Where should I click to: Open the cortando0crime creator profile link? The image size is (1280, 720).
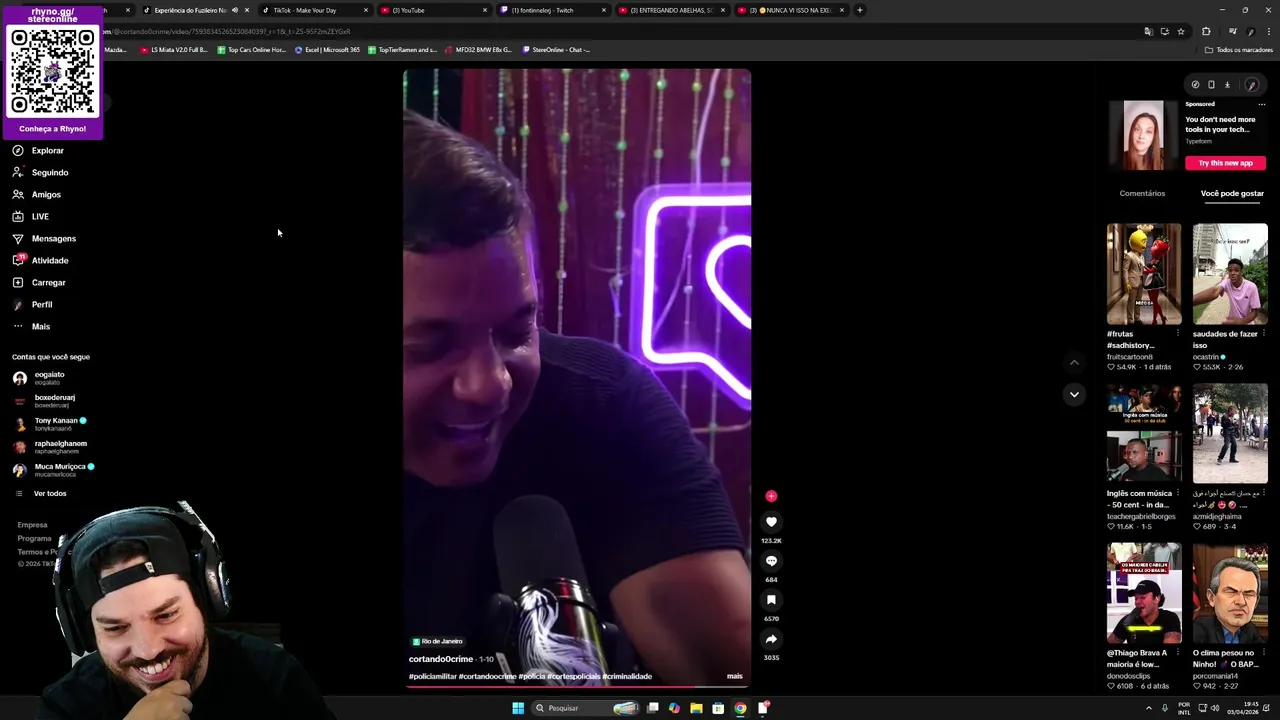(x=441, y=659)
